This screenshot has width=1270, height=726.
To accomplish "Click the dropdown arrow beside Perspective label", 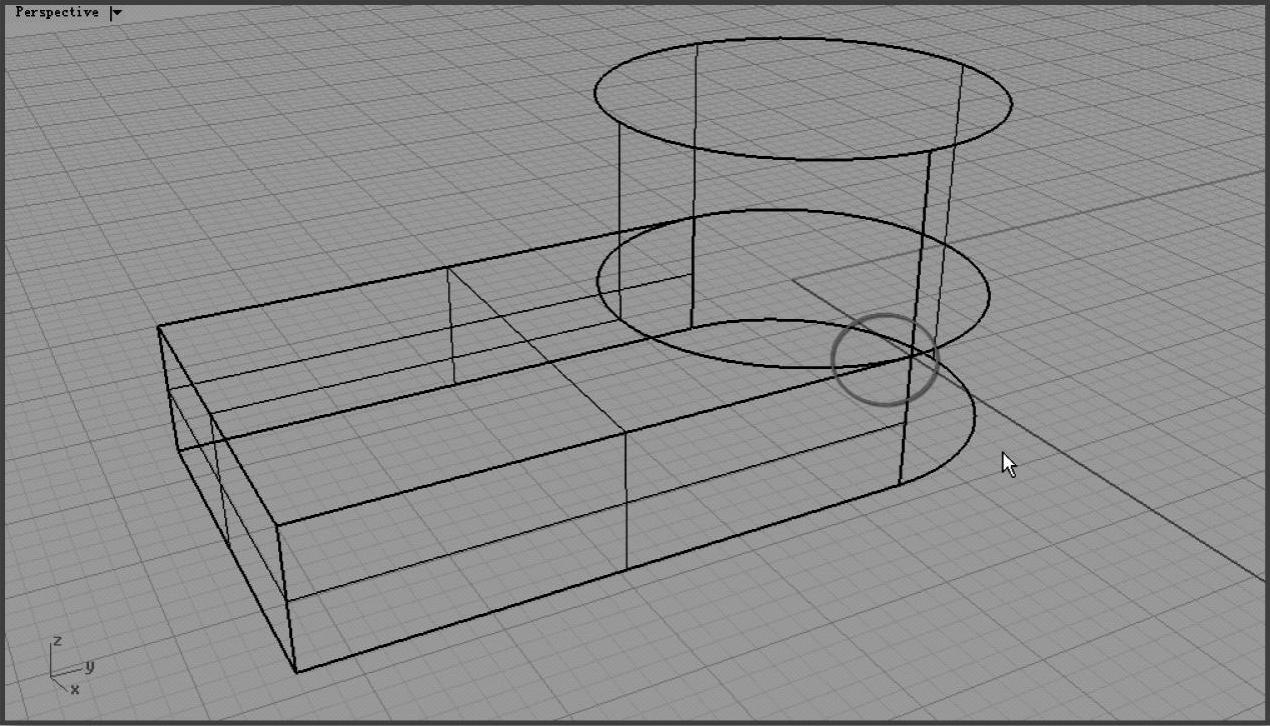I will coord(116,13).
